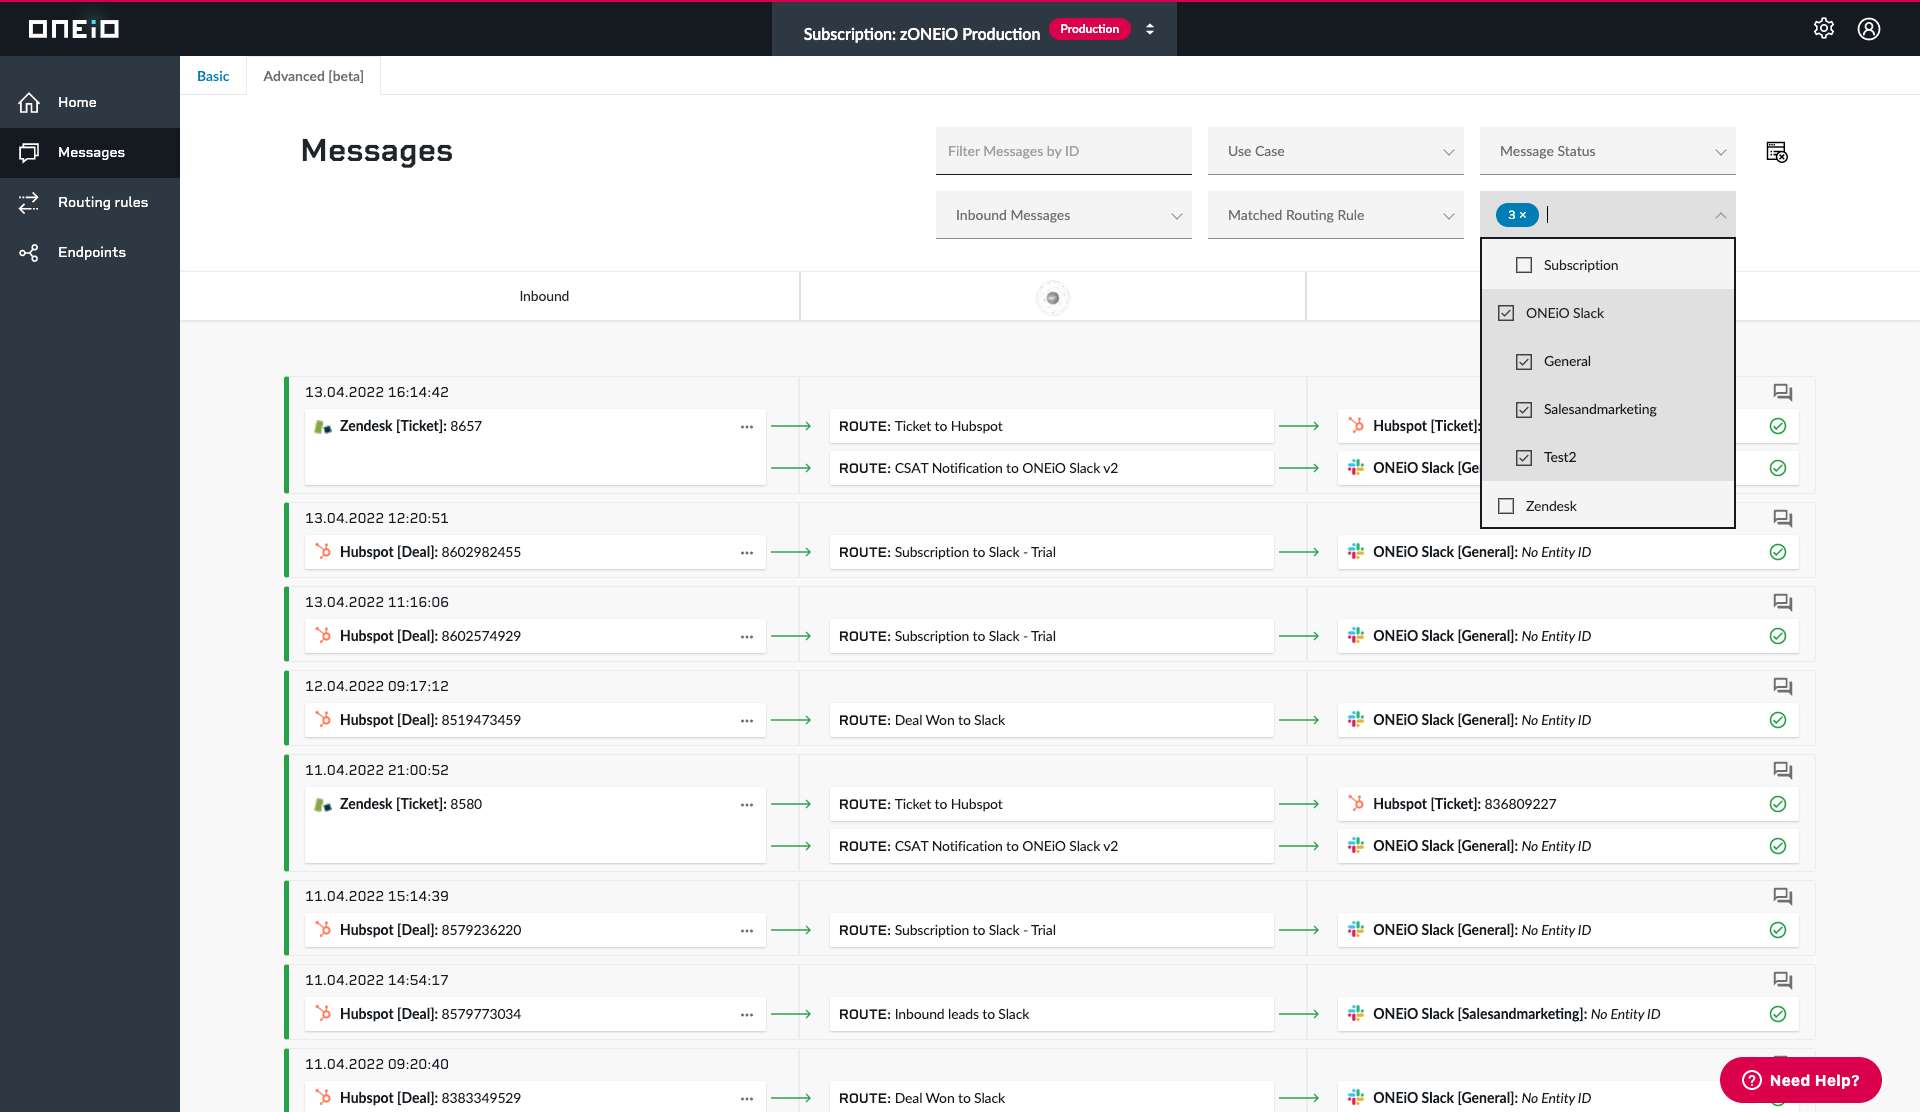1920x1112 pixels.
Task: Click success status icon for Salesandmarketing row
Action: tap(1778, 1014)
